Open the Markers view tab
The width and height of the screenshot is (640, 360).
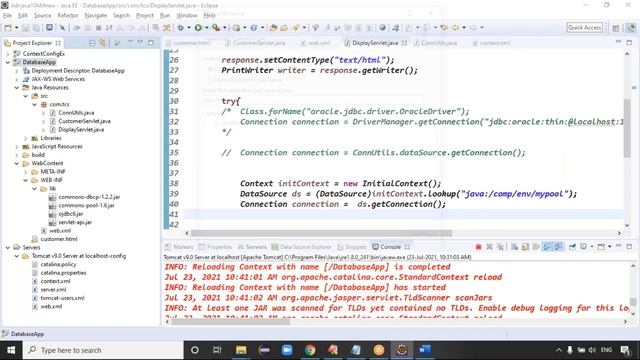click(x=179, y=247)
